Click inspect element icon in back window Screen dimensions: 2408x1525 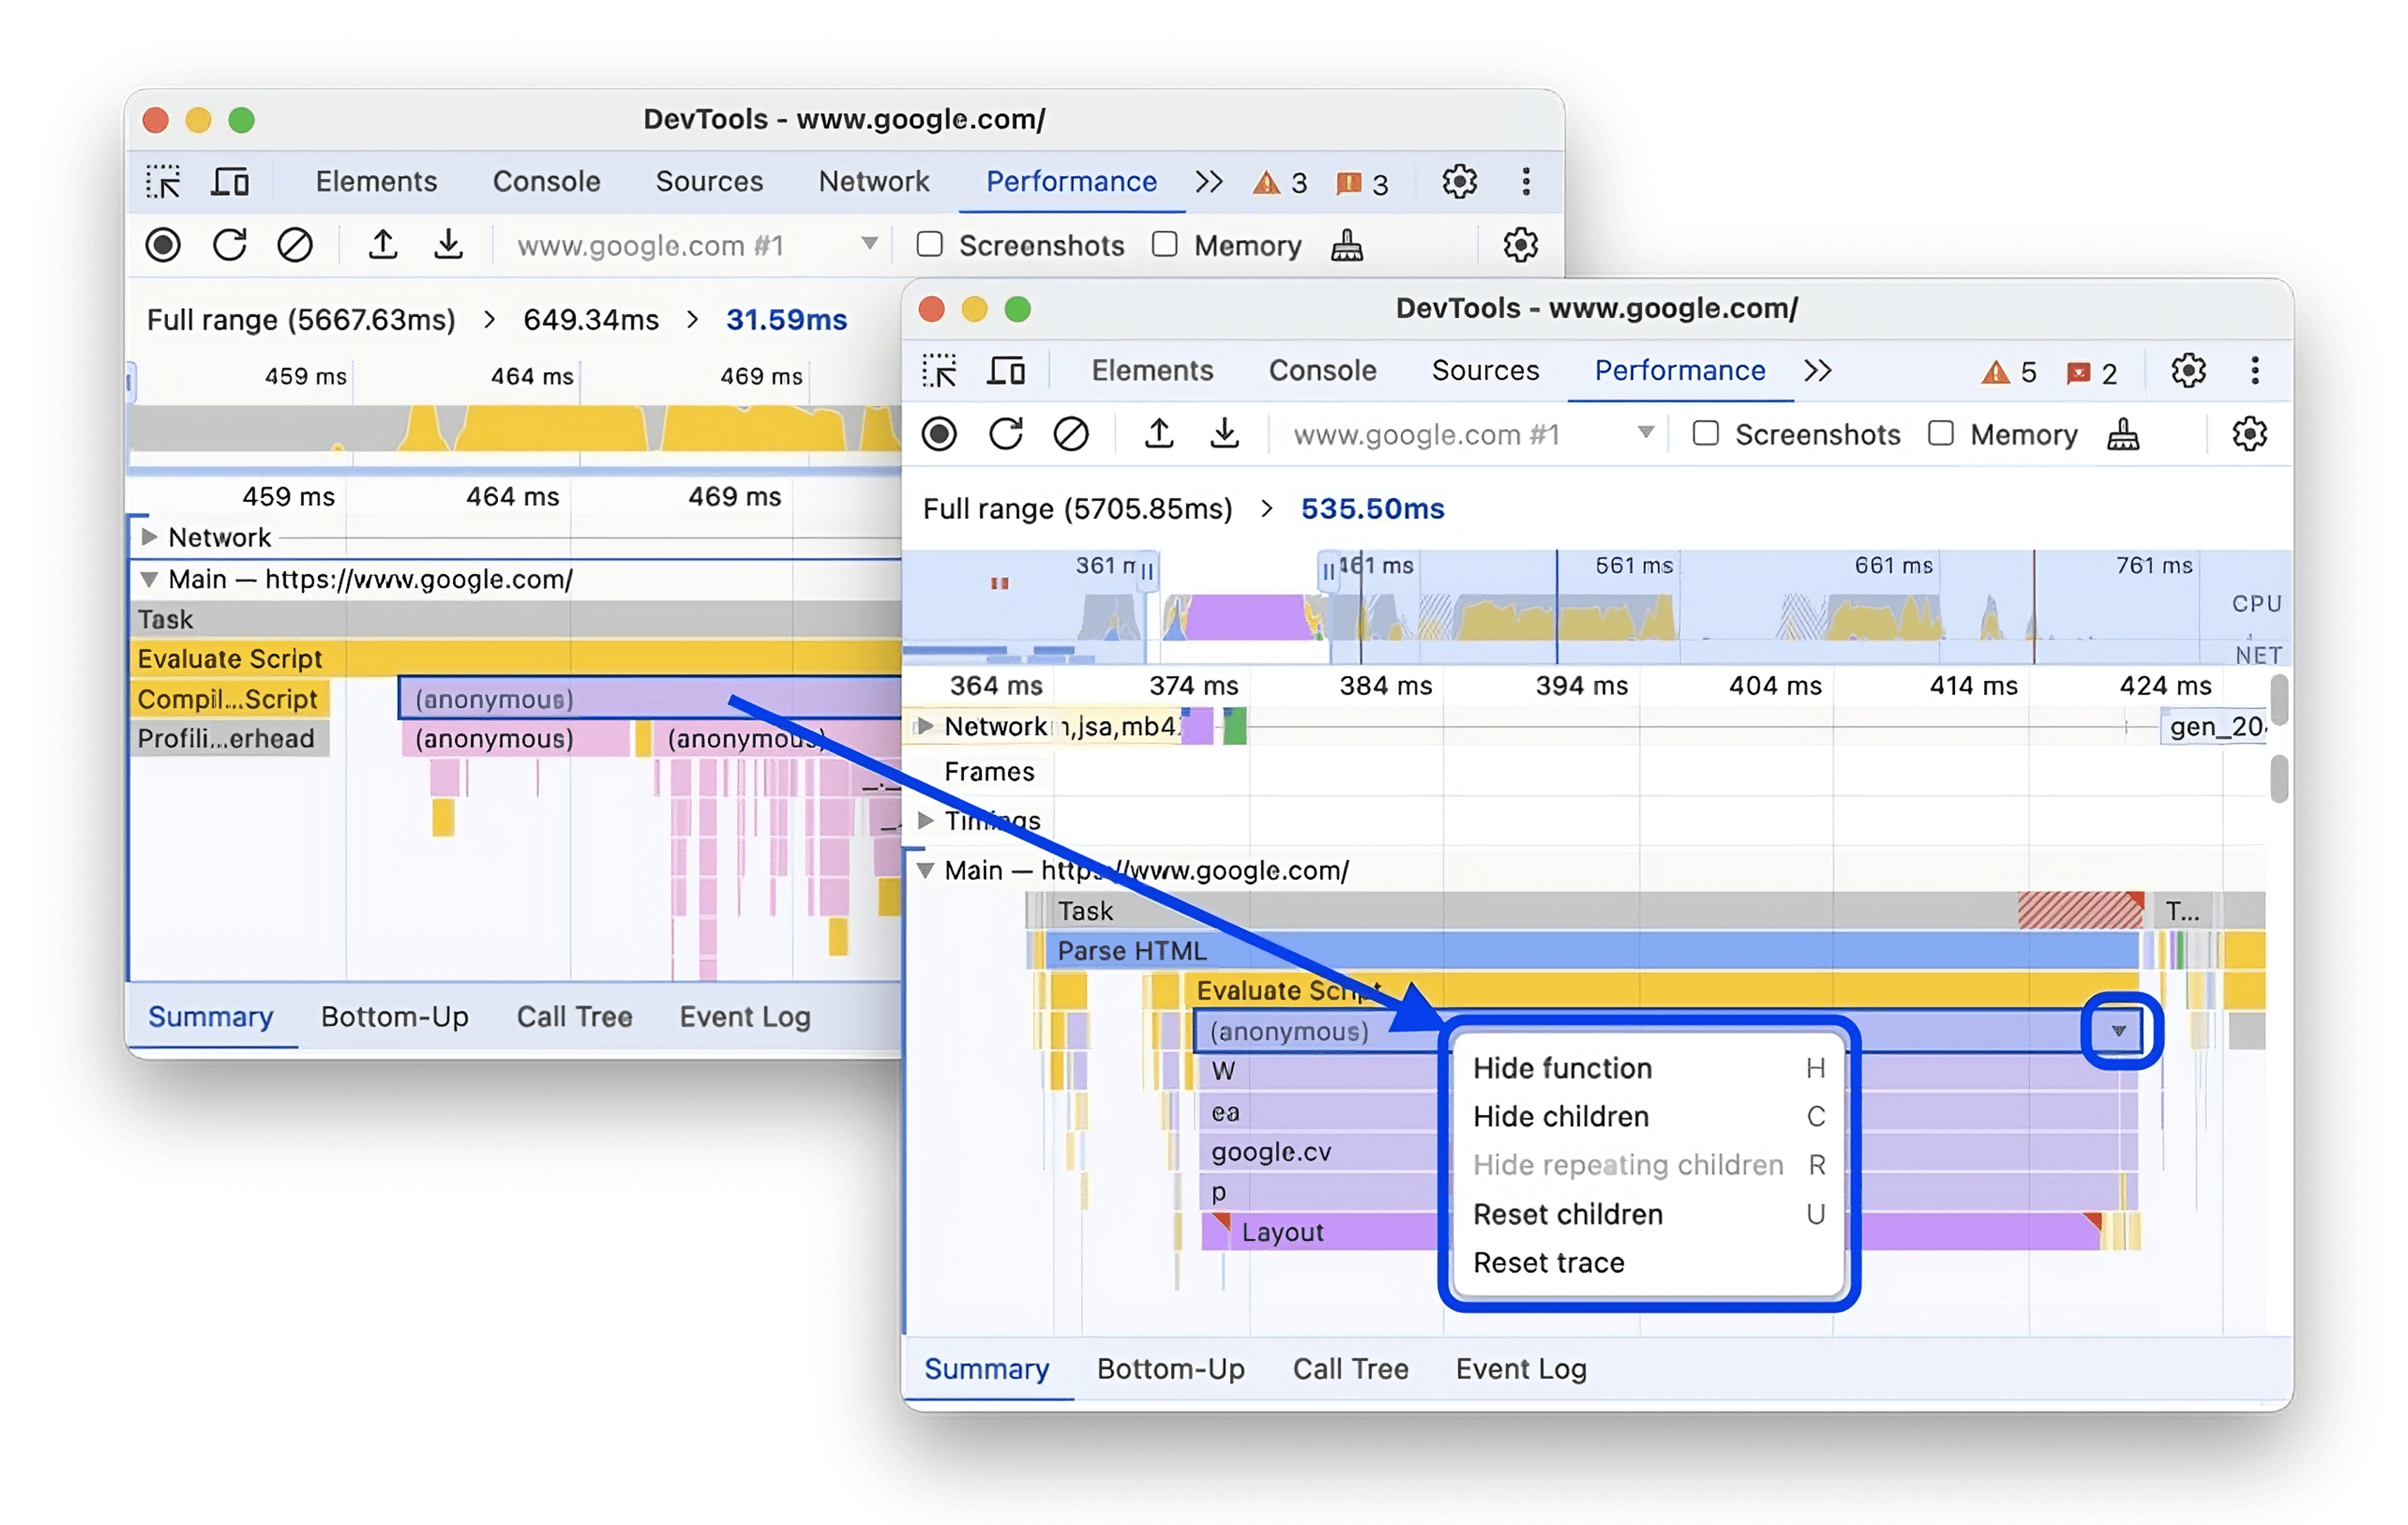click(163, 182)
